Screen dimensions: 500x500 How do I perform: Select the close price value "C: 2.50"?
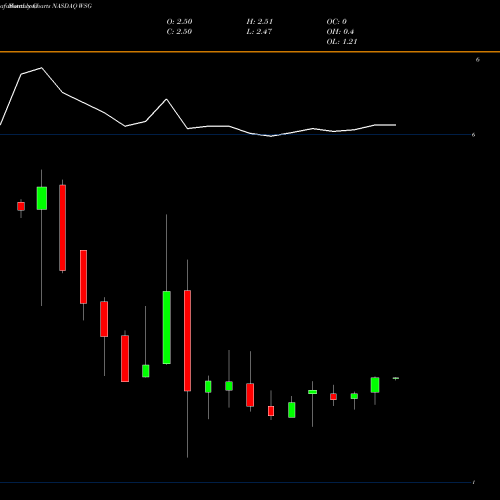coord(179,31)
